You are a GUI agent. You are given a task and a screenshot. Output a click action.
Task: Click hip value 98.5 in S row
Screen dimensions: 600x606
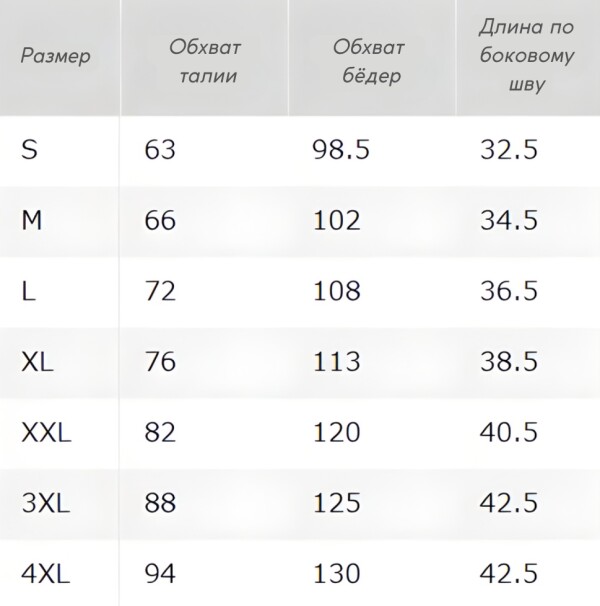point(341,149)
